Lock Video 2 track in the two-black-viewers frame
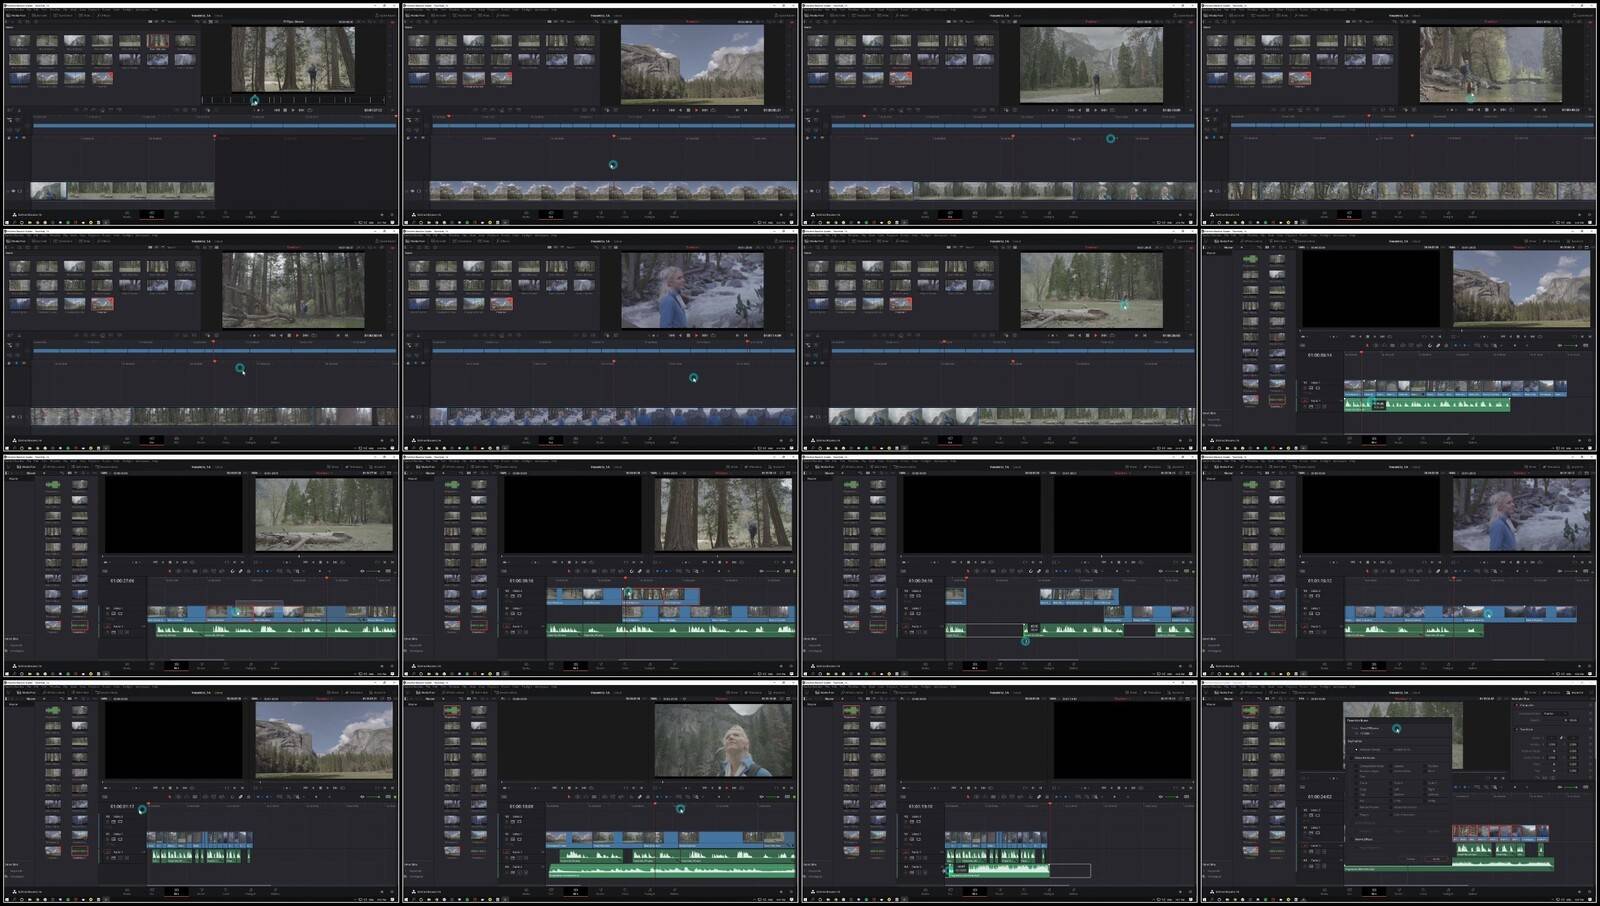Screen dimensions: 1600x906 (906, 596)
